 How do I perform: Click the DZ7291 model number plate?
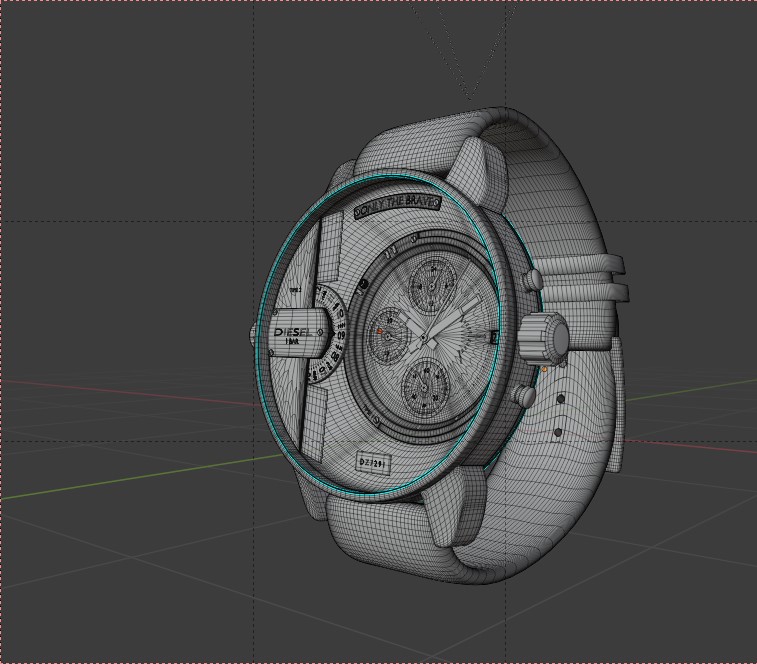(373, 462)
